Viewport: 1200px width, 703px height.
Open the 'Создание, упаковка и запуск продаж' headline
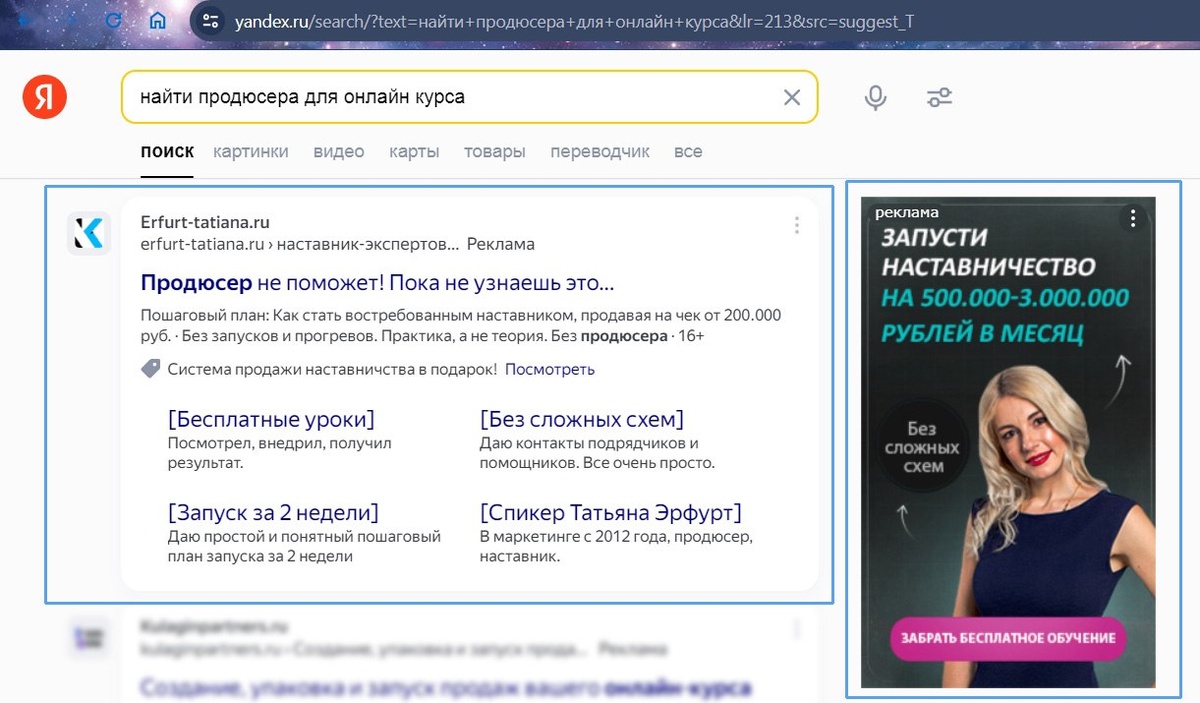point(446,688)
